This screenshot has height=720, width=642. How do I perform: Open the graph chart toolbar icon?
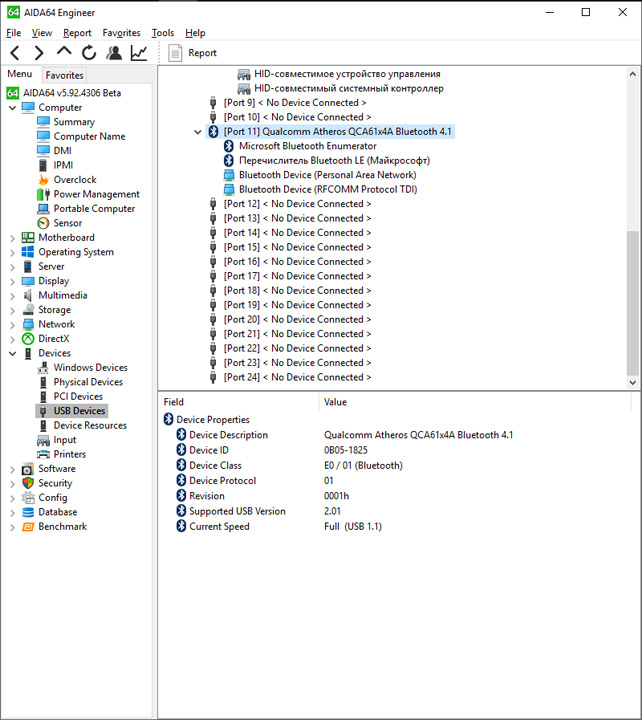pos(139,53)
